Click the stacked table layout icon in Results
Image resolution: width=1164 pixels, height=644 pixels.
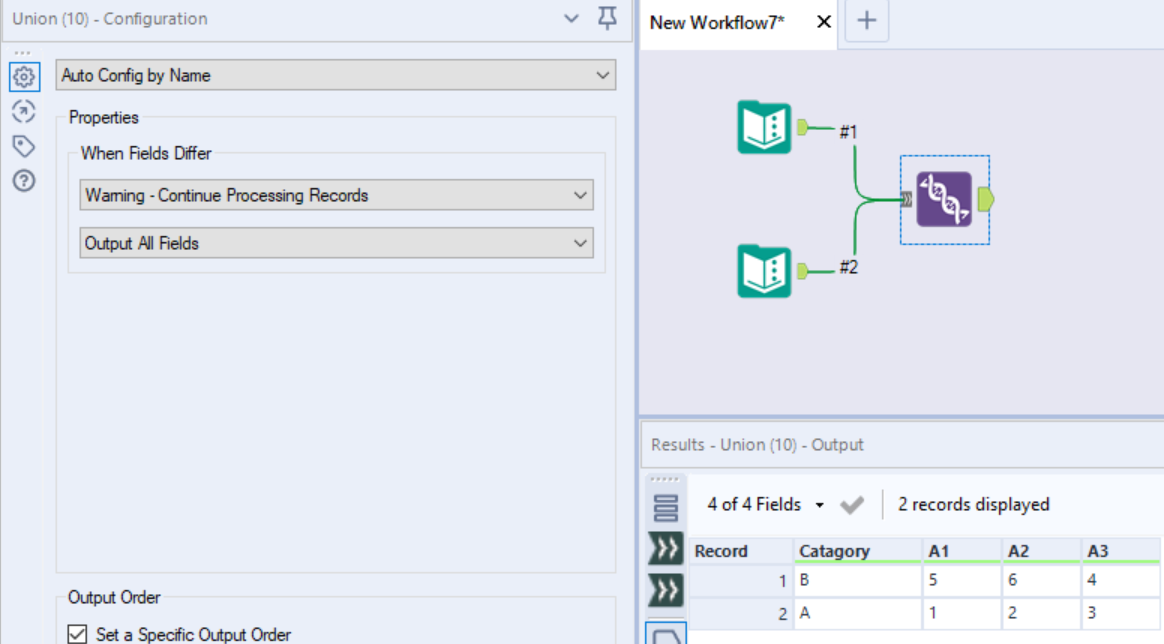click(666, 504)
